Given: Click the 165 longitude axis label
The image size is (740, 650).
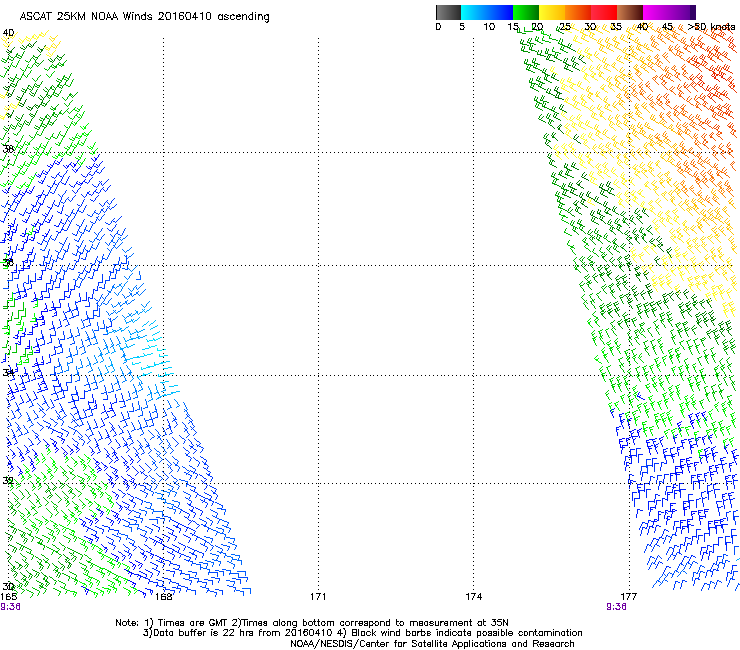Looking at the screenshot, I should point(8,597).
